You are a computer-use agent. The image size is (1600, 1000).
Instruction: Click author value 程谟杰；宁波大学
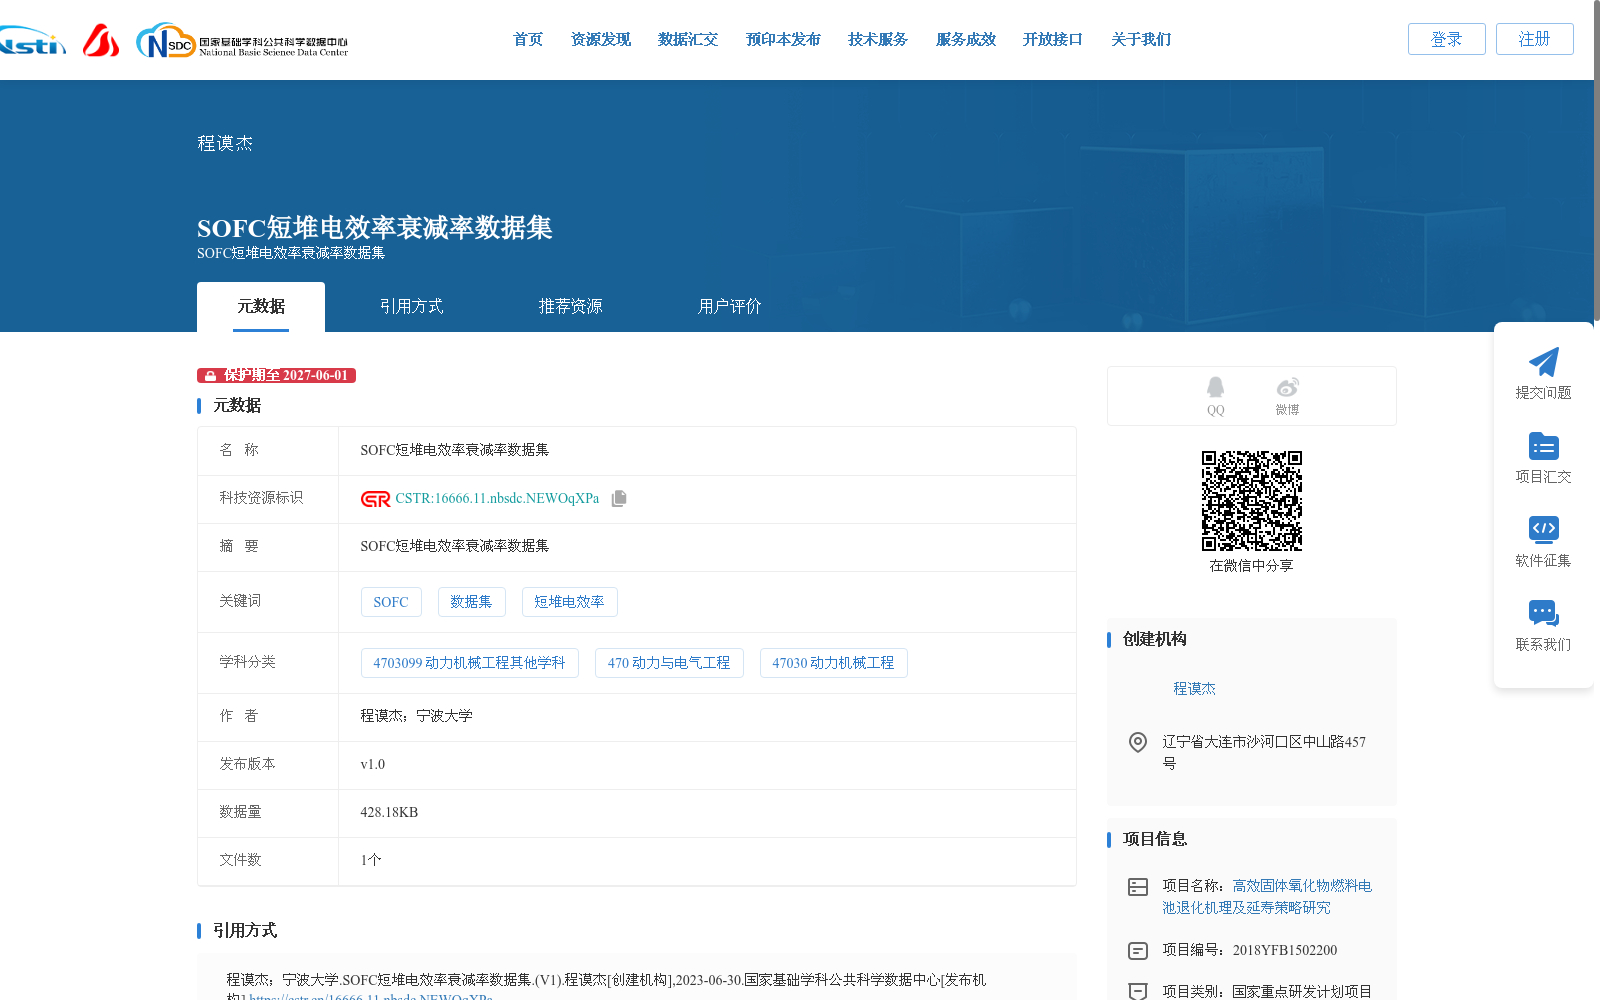point(417,717)
